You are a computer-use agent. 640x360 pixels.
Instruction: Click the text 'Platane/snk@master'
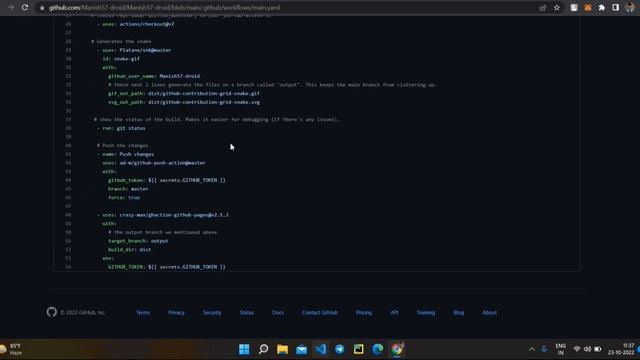point(145,50)
